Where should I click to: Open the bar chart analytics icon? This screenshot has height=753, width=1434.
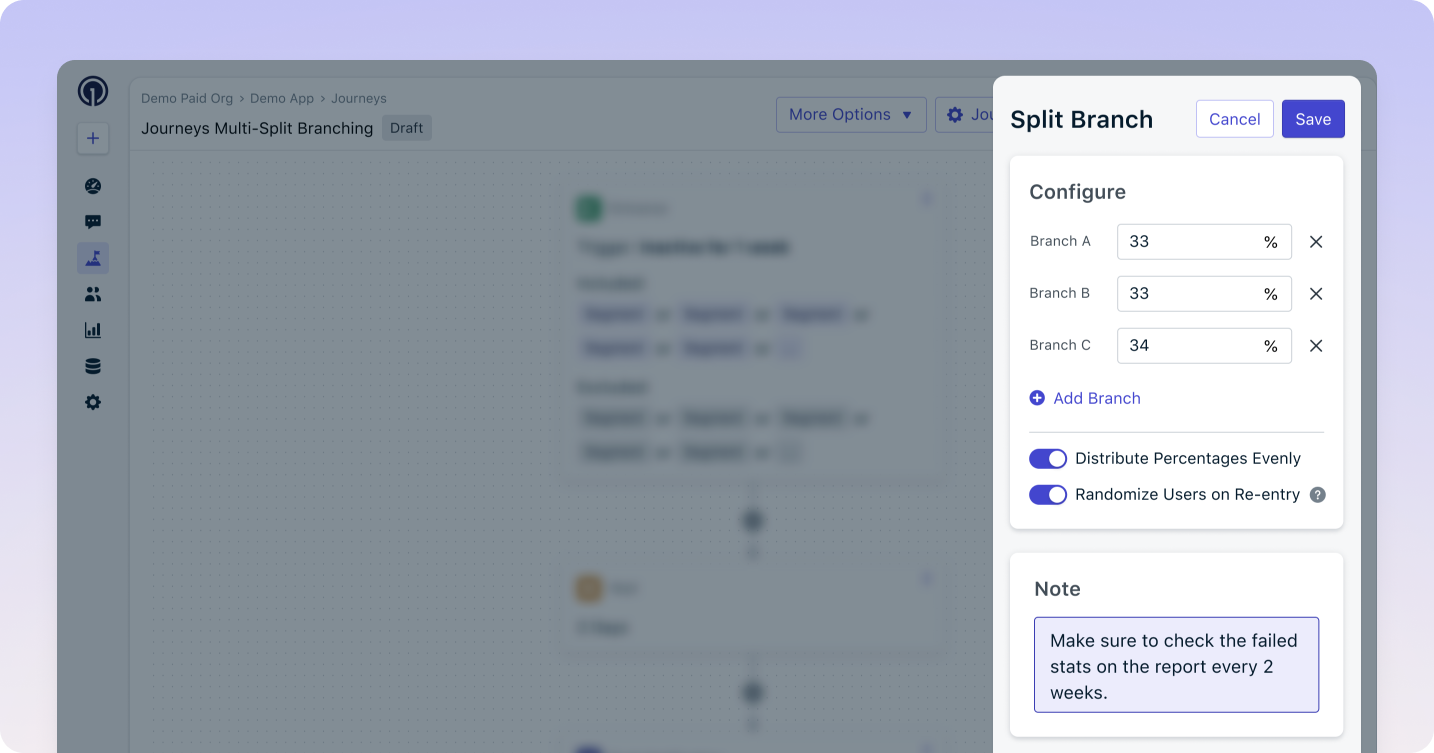(93, 330)
